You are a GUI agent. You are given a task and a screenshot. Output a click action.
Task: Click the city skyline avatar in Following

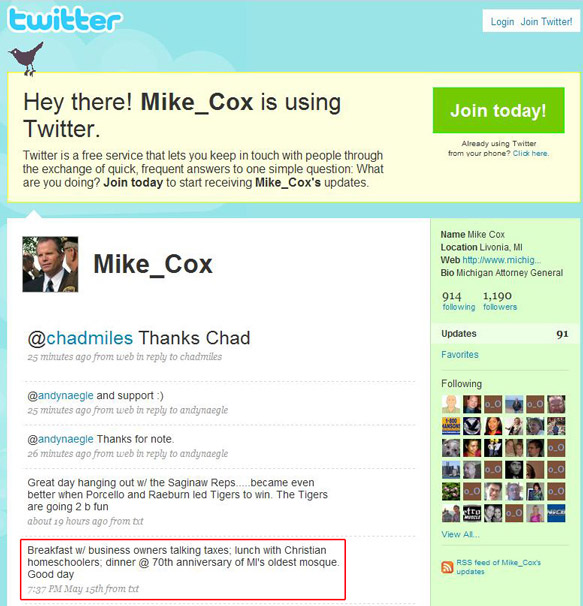[x=451, y=470]
